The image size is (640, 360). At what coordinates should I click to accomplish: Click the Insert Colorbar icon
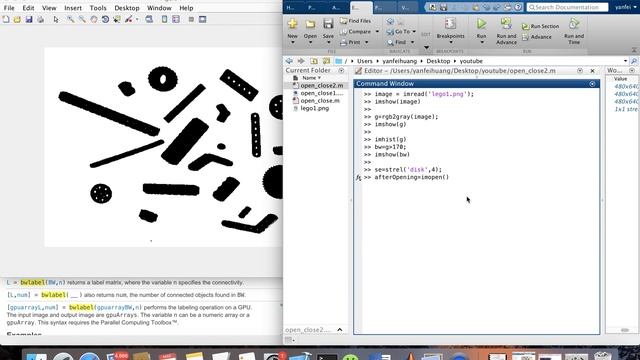(x=164, y=19)
